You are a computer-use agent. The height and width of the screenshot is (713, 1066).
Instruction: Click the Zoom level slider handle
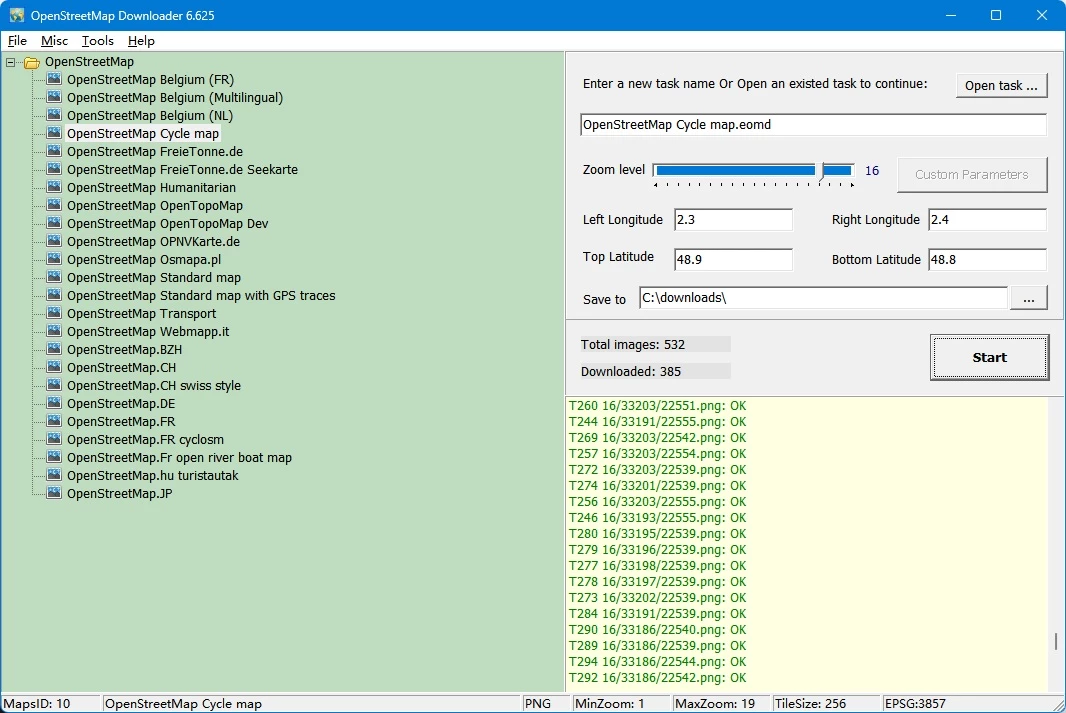(822, 171)
